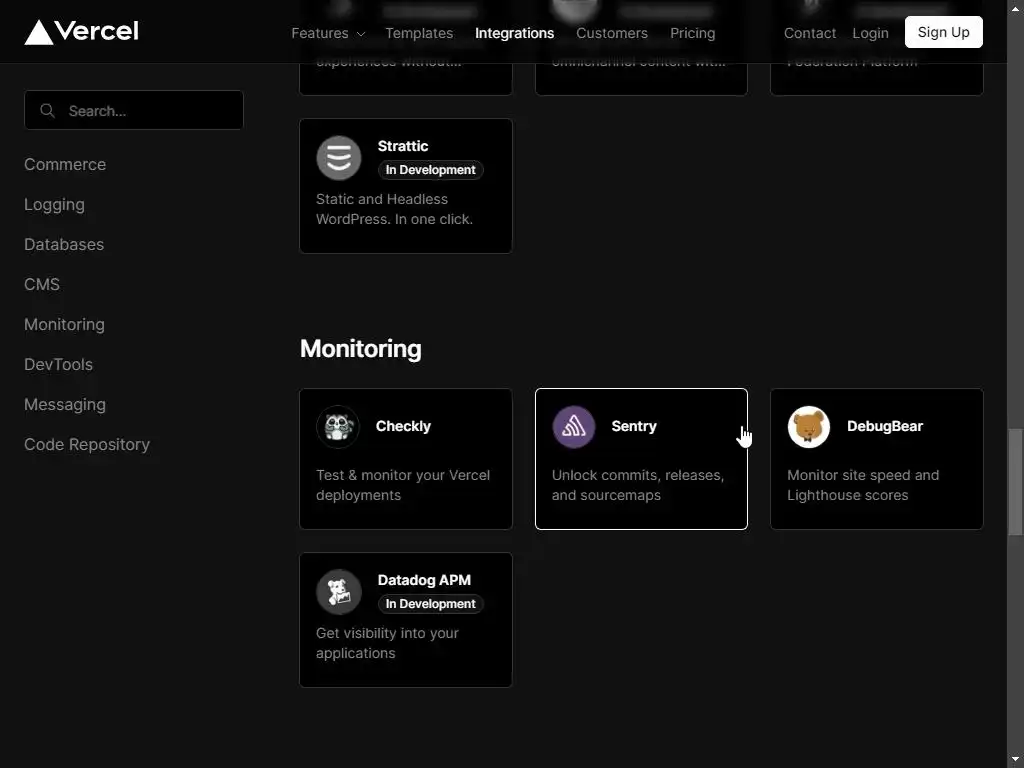Click the DebugBear bear icon
Viewport: 1024px width, 768px height.
808,426
